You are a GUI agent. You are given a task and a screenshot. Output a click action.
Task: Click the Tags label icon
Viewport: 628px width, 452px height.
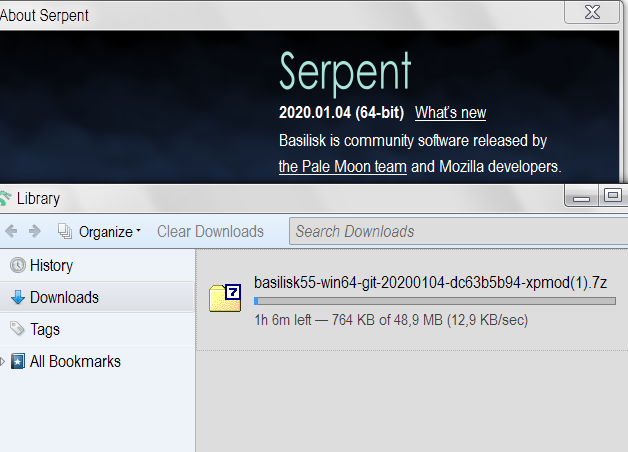pyautogui.click(x=17, y=329)
